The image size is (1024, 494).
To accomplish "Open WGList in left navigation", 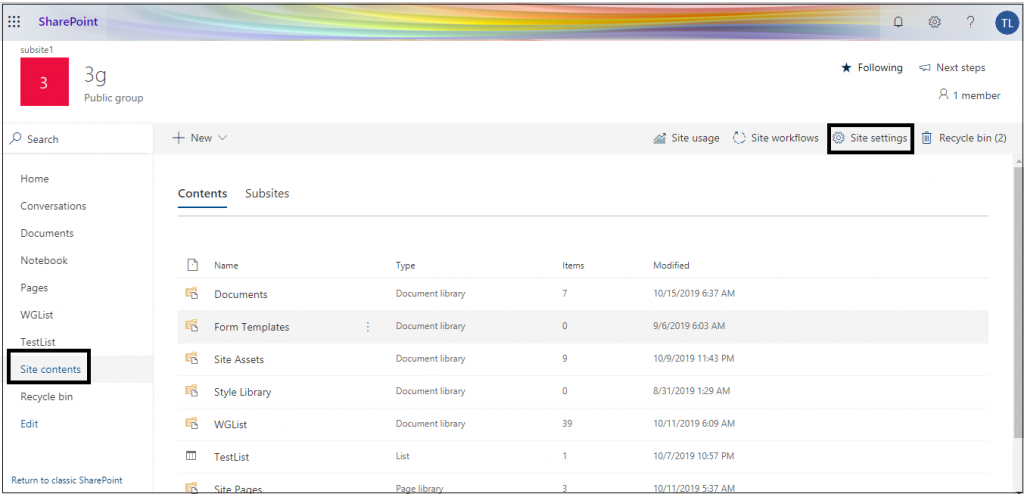I will [x=37, y=315].
